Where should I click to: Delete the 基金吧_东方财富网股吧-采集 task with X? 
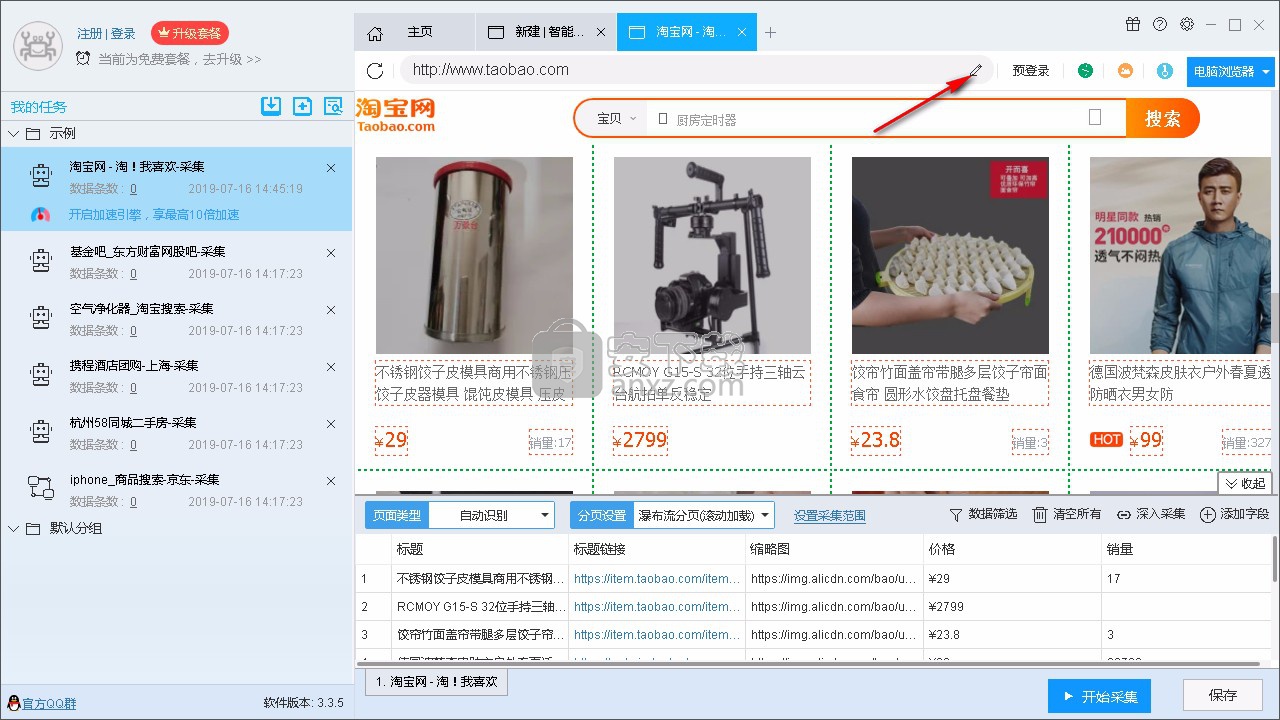tap(331, 253)
